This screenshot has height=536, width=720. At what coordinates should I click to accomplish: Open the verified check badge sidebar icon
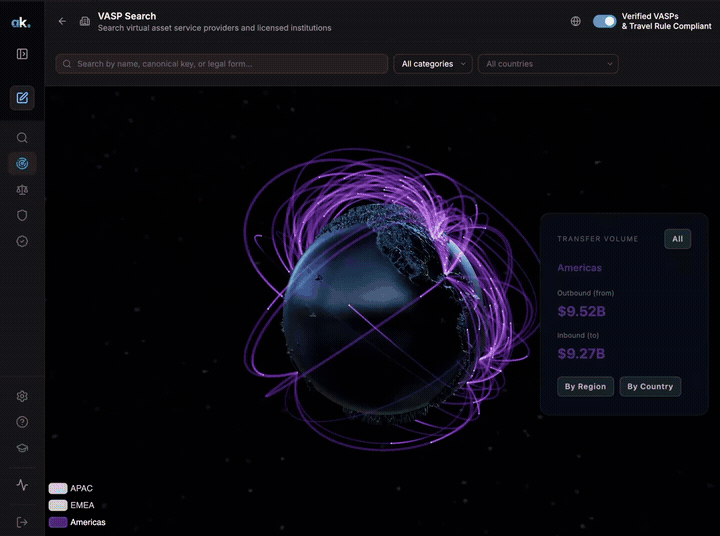pyautogui.click(x=22, y=241)
